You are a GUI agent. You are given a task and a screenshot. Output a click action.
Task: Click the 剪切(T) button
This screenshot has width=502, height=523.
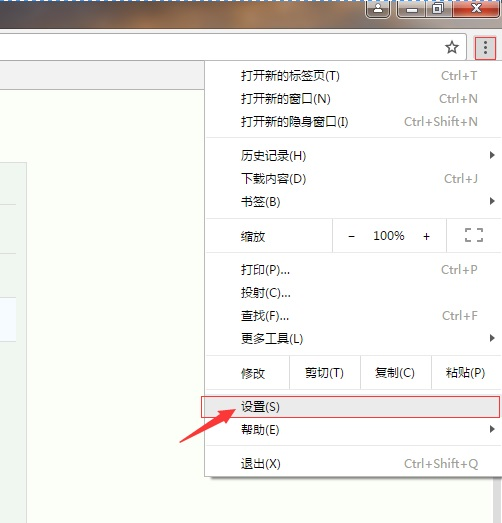(325, 373)
